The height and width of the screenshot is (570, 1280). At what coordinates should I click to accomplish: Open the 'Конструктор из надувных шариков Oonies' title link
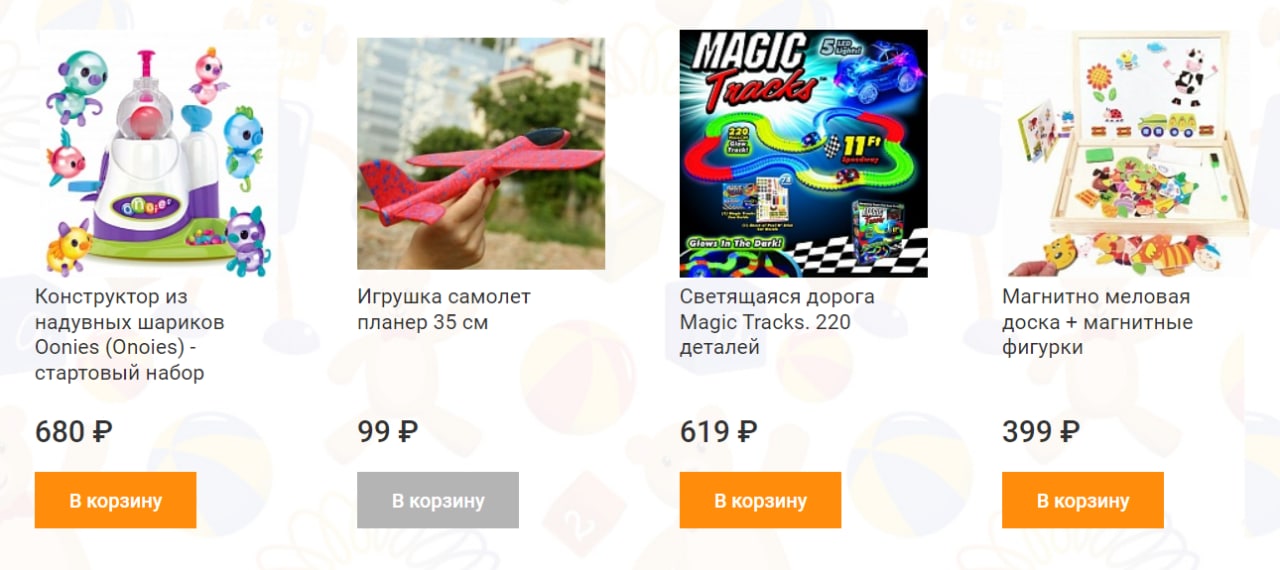pyautogui.click(x=130, y=335)
